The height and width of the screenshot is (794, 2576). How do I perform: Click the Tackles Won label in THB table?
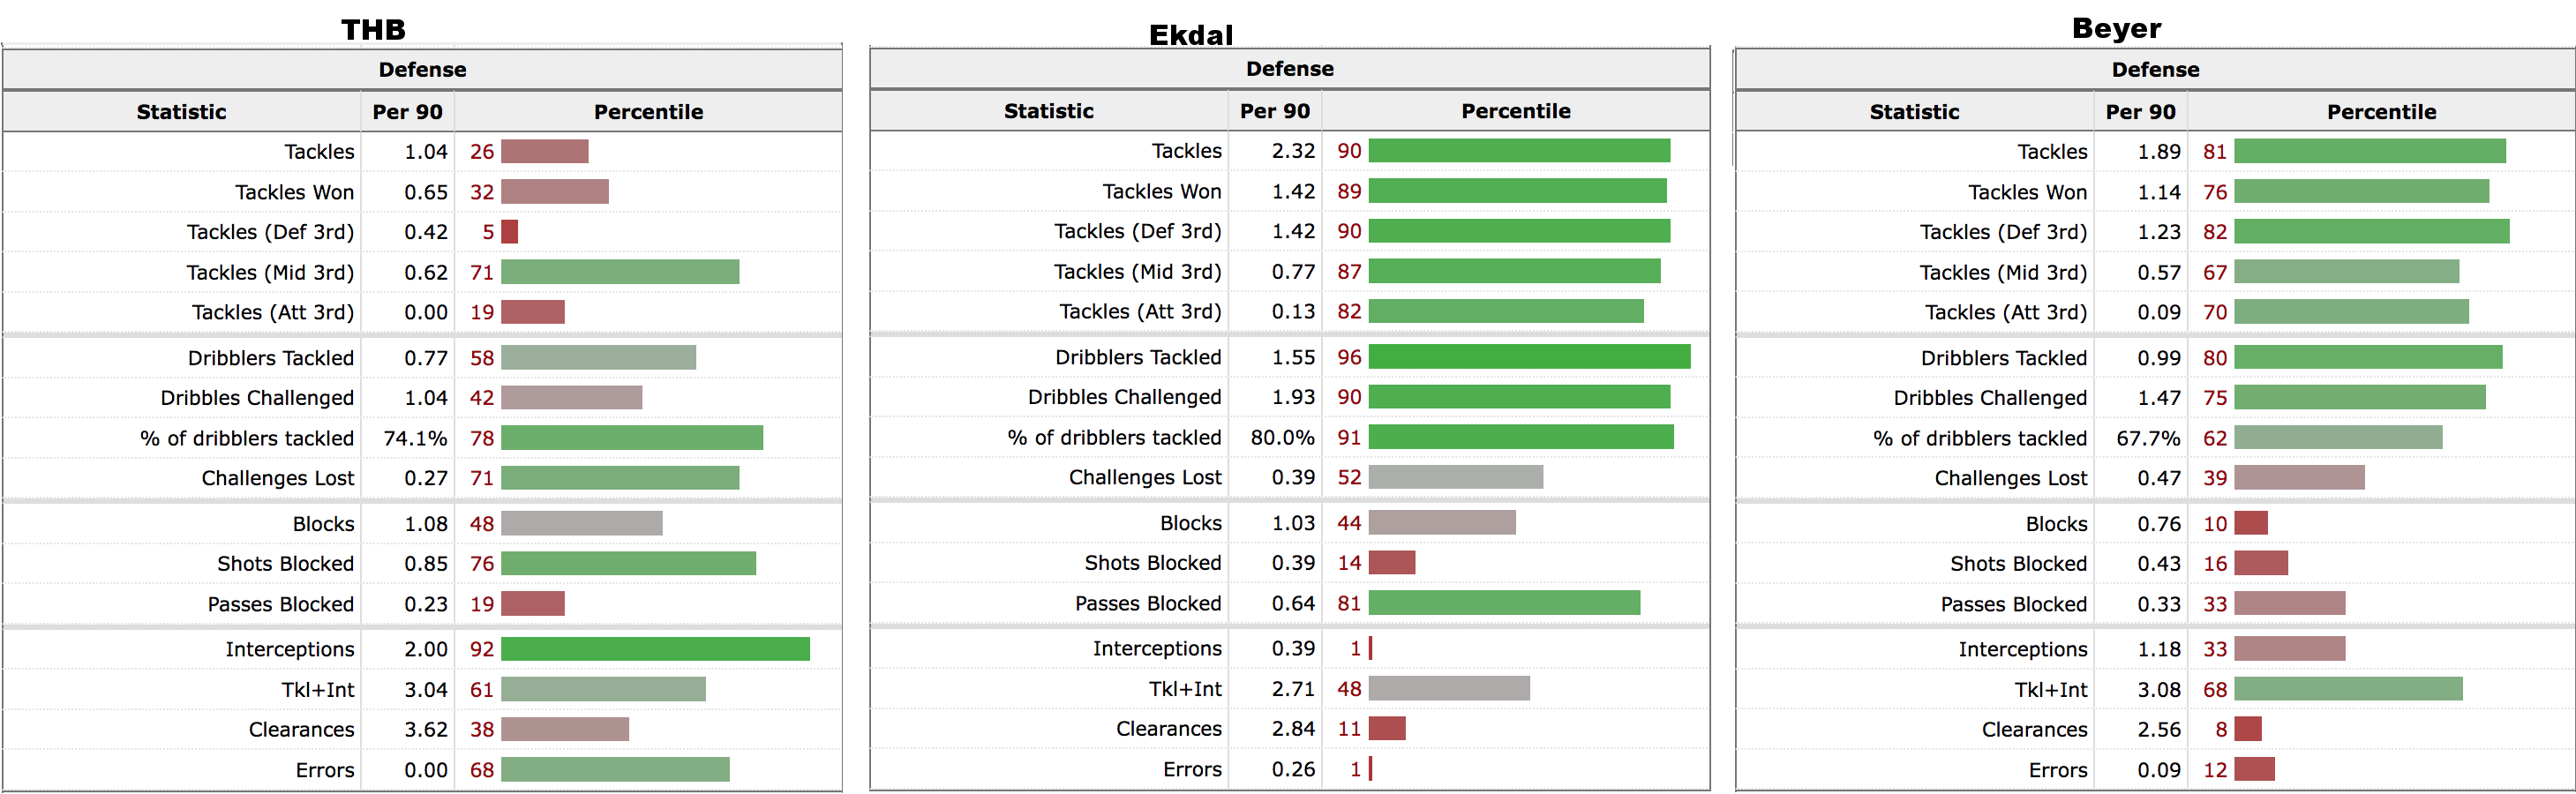pyautogui.click(x=294, y=192)
